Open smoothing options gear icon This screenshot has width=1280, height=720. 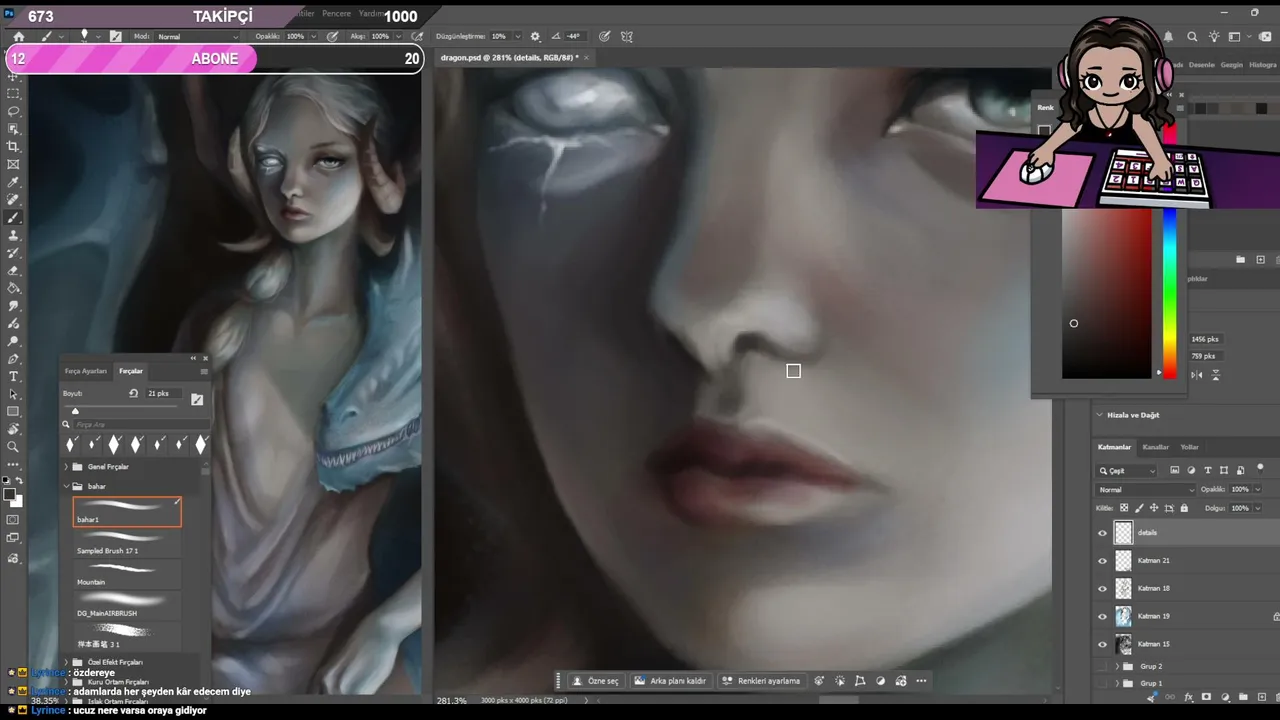[x=535, y=37]
